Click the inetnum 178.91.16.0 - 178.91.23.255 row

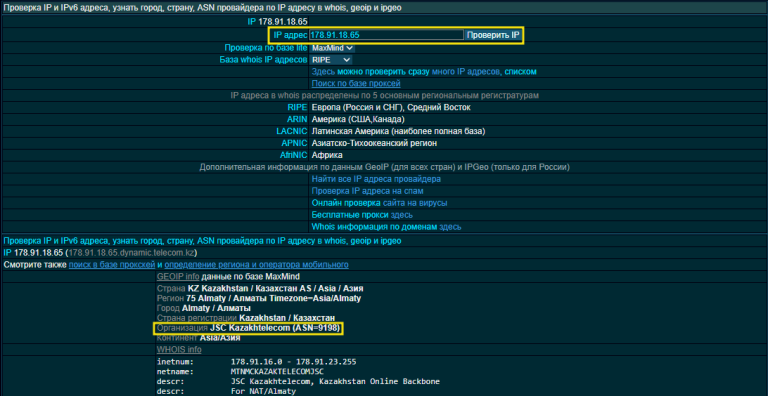257,362
